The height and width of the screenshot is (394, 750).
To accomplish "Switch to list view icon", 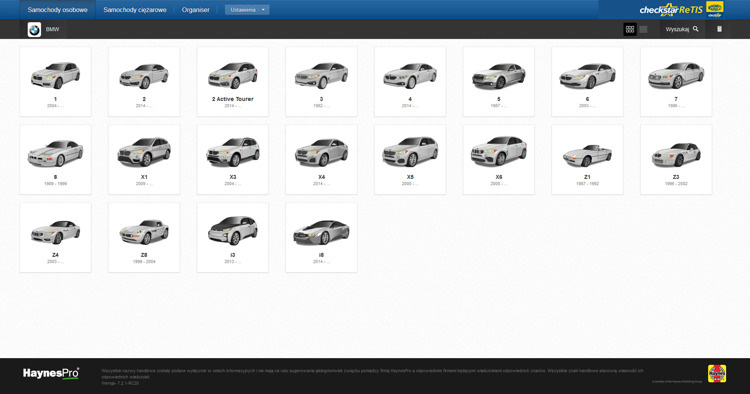I will [643, 29].
